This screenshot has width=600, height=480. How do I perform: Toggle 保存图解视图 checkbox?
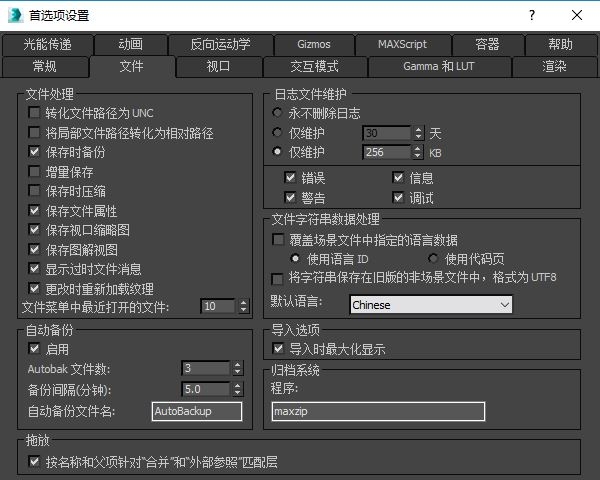tap(34, 249)
